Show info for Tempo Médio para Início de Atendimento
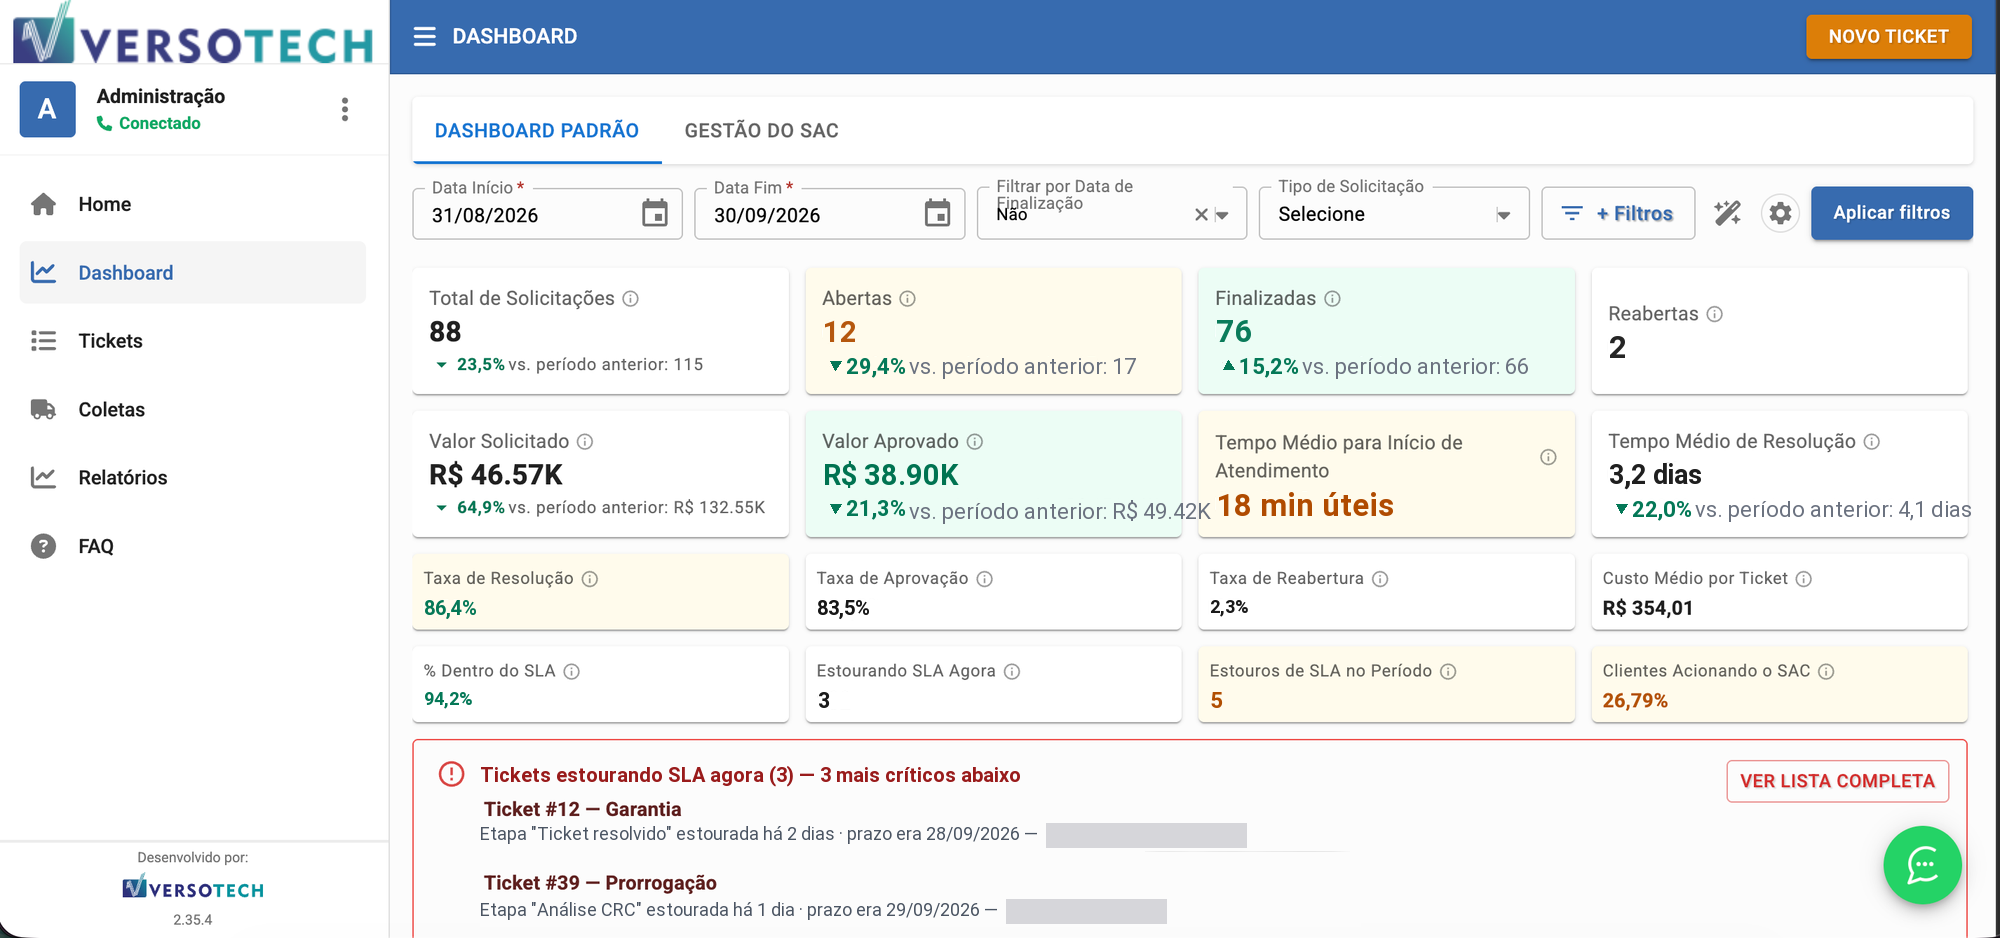Viewport: 2000px width, 938px height. [1548, 457]
